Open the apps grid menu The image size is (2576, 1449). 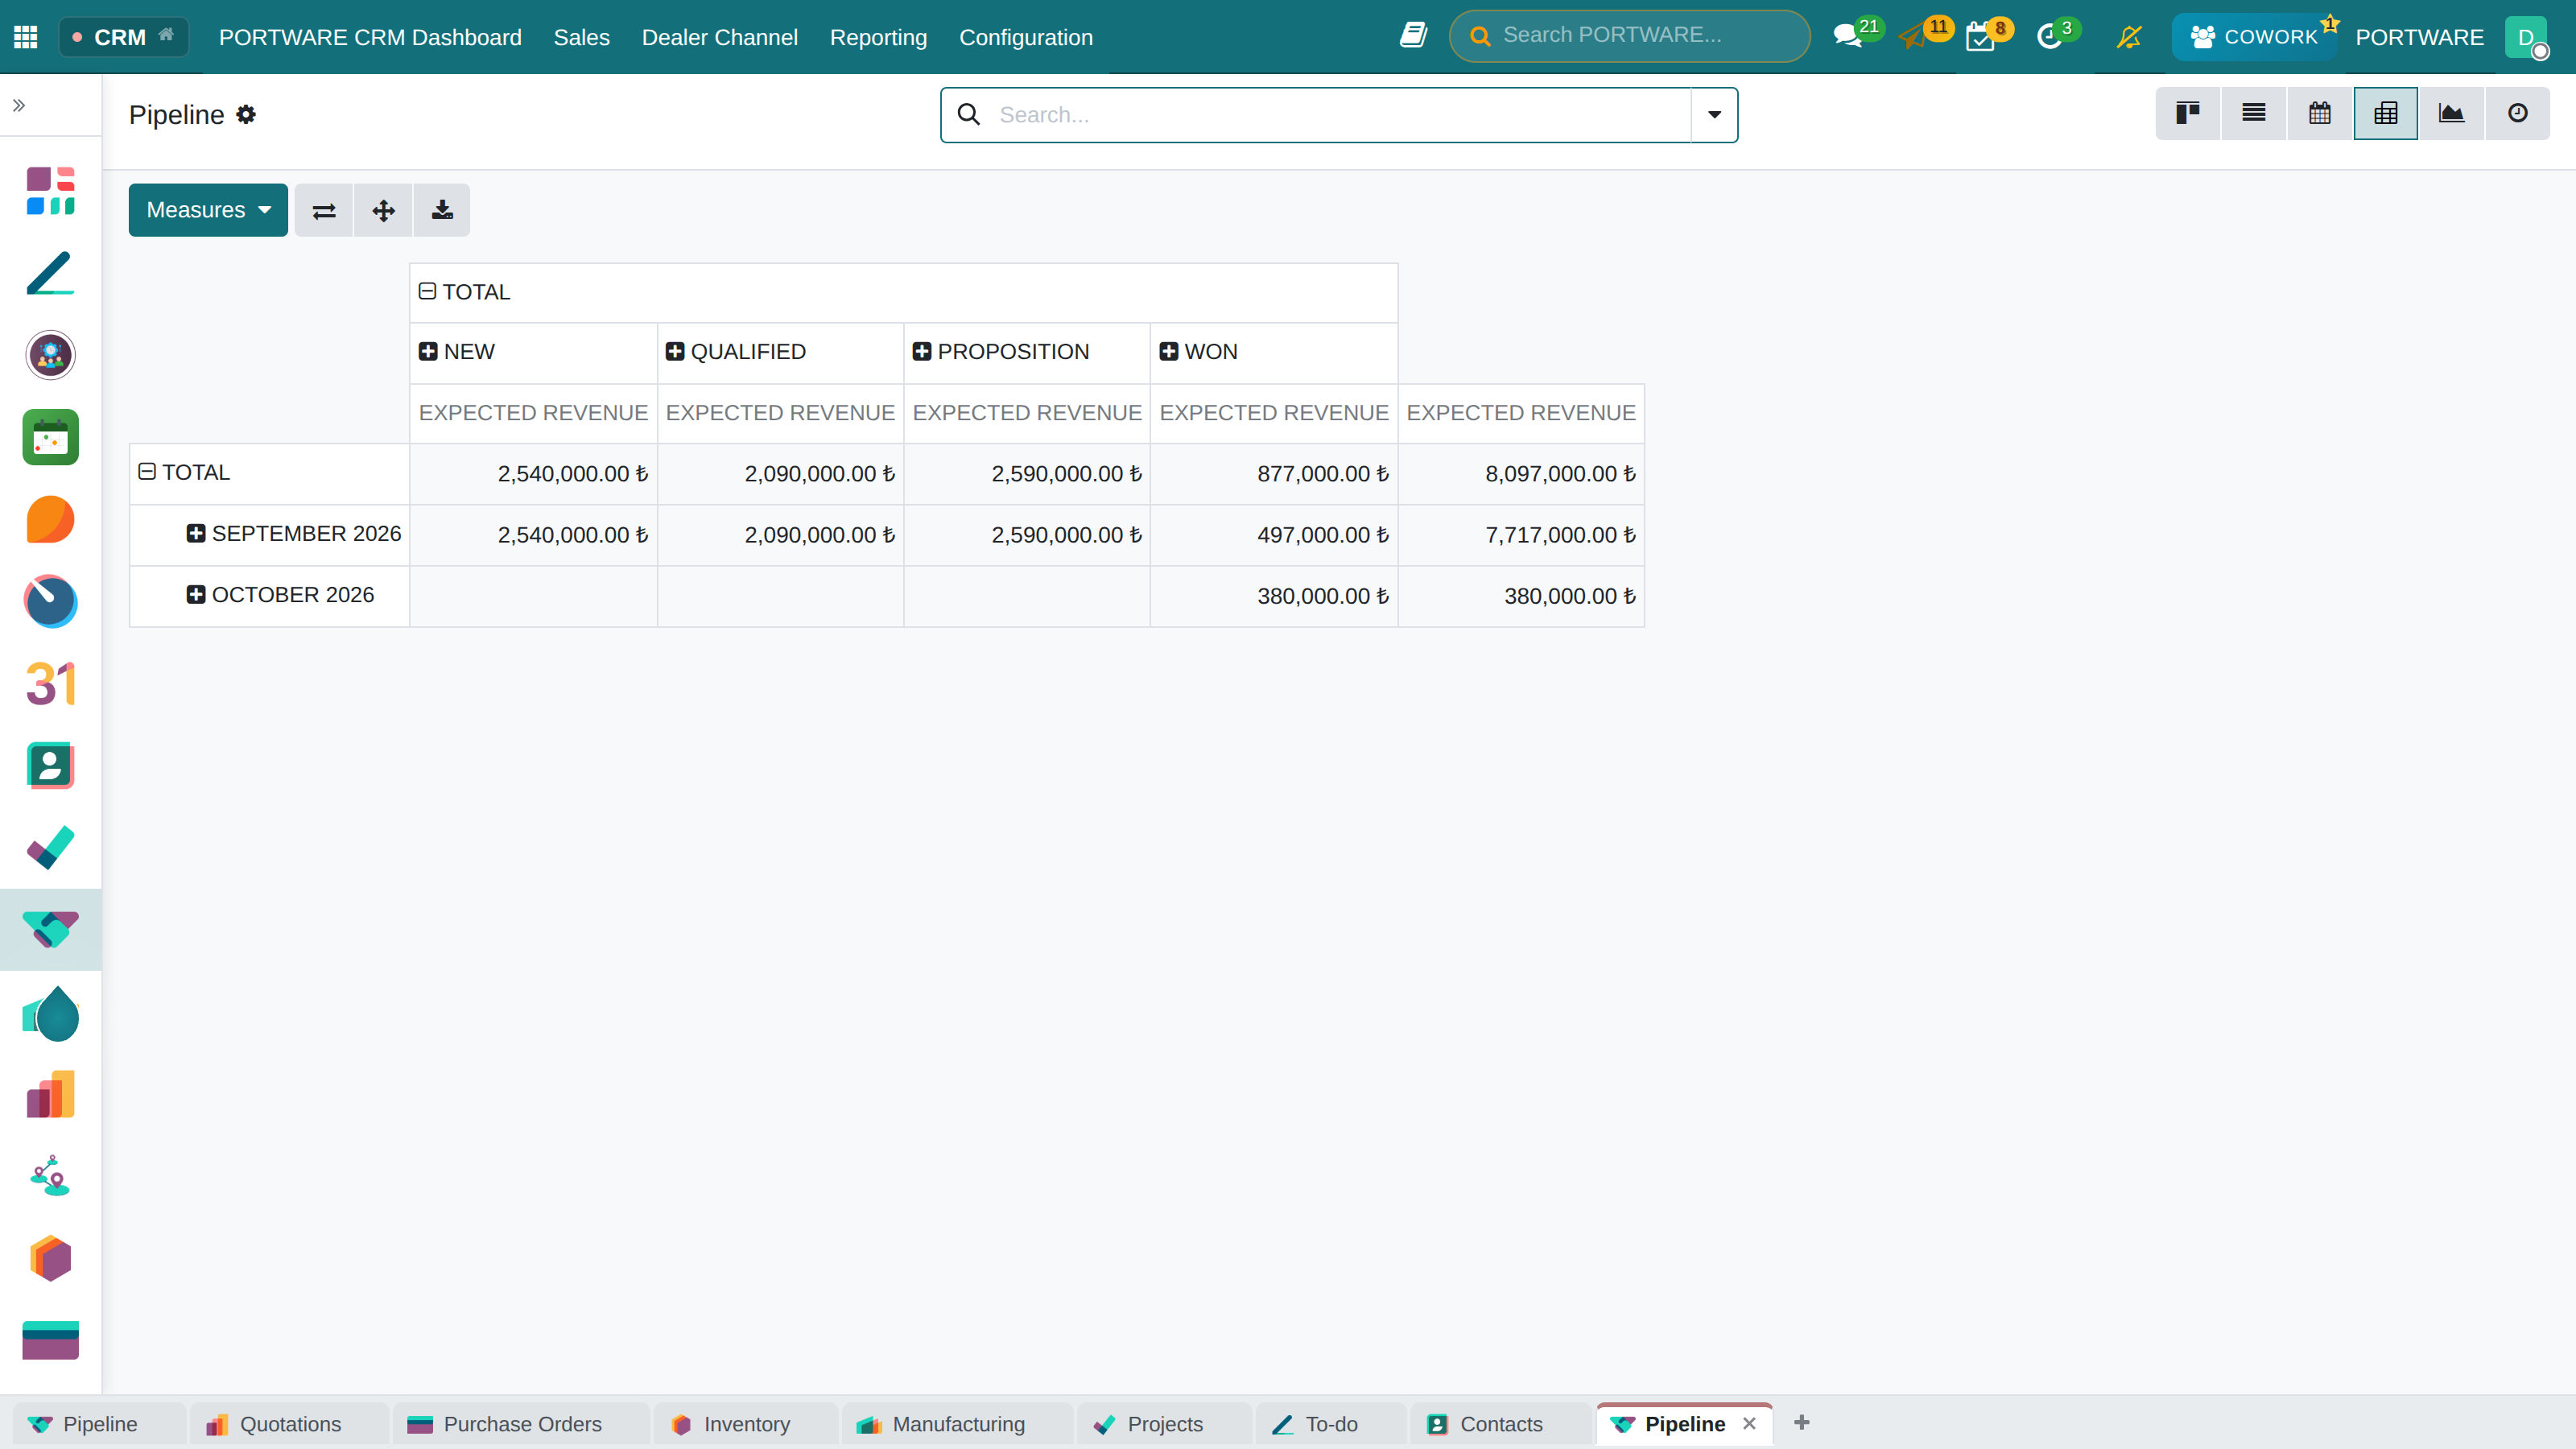[x=26, y=37]
